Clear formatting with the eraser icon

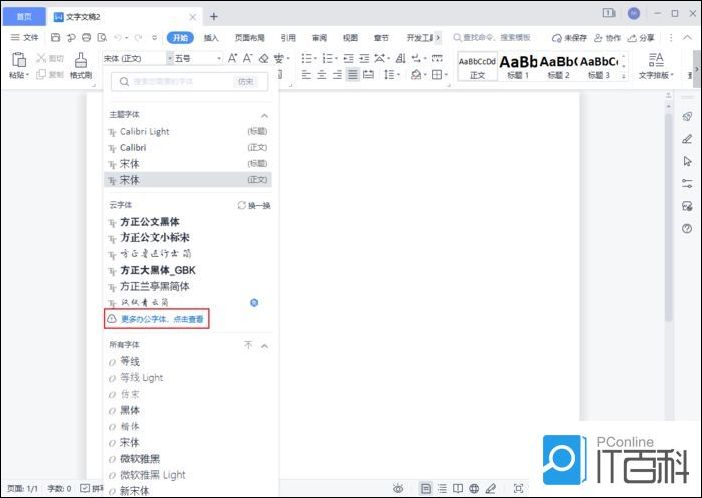click(264, 58)
